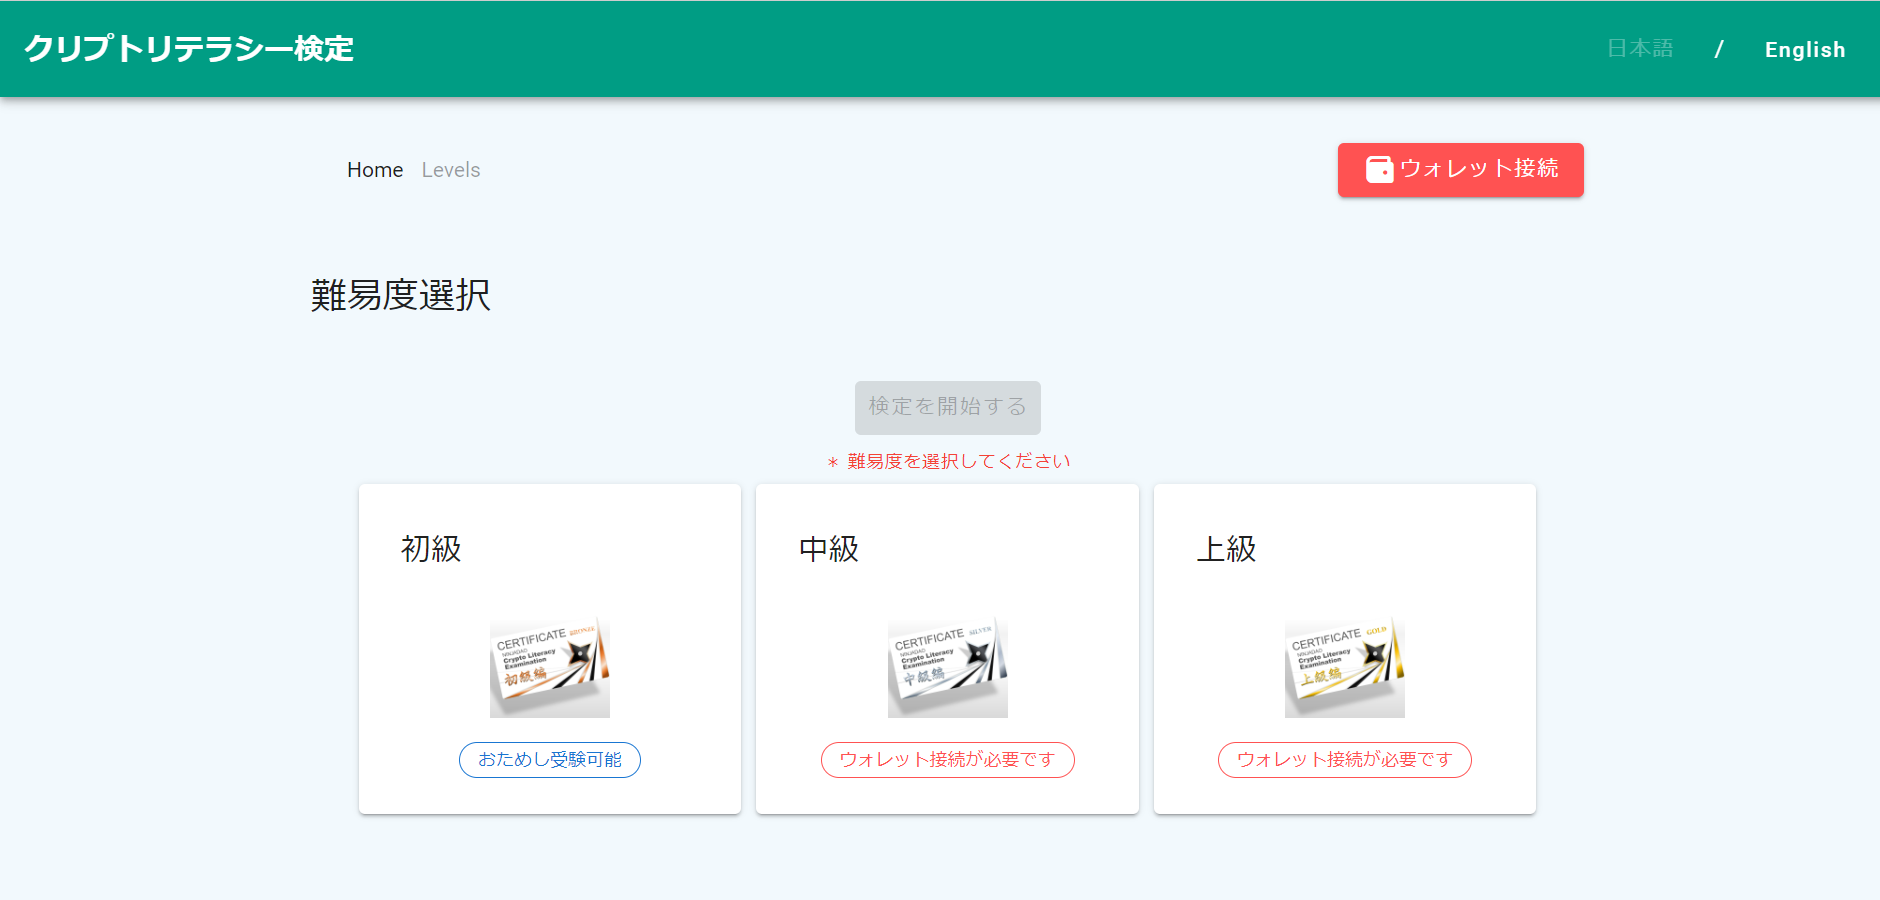Screen dimensions: 1880x900
Task: Click ウォレット接続が必要です badge on 中級 card
Action: (x=948, y=760)
